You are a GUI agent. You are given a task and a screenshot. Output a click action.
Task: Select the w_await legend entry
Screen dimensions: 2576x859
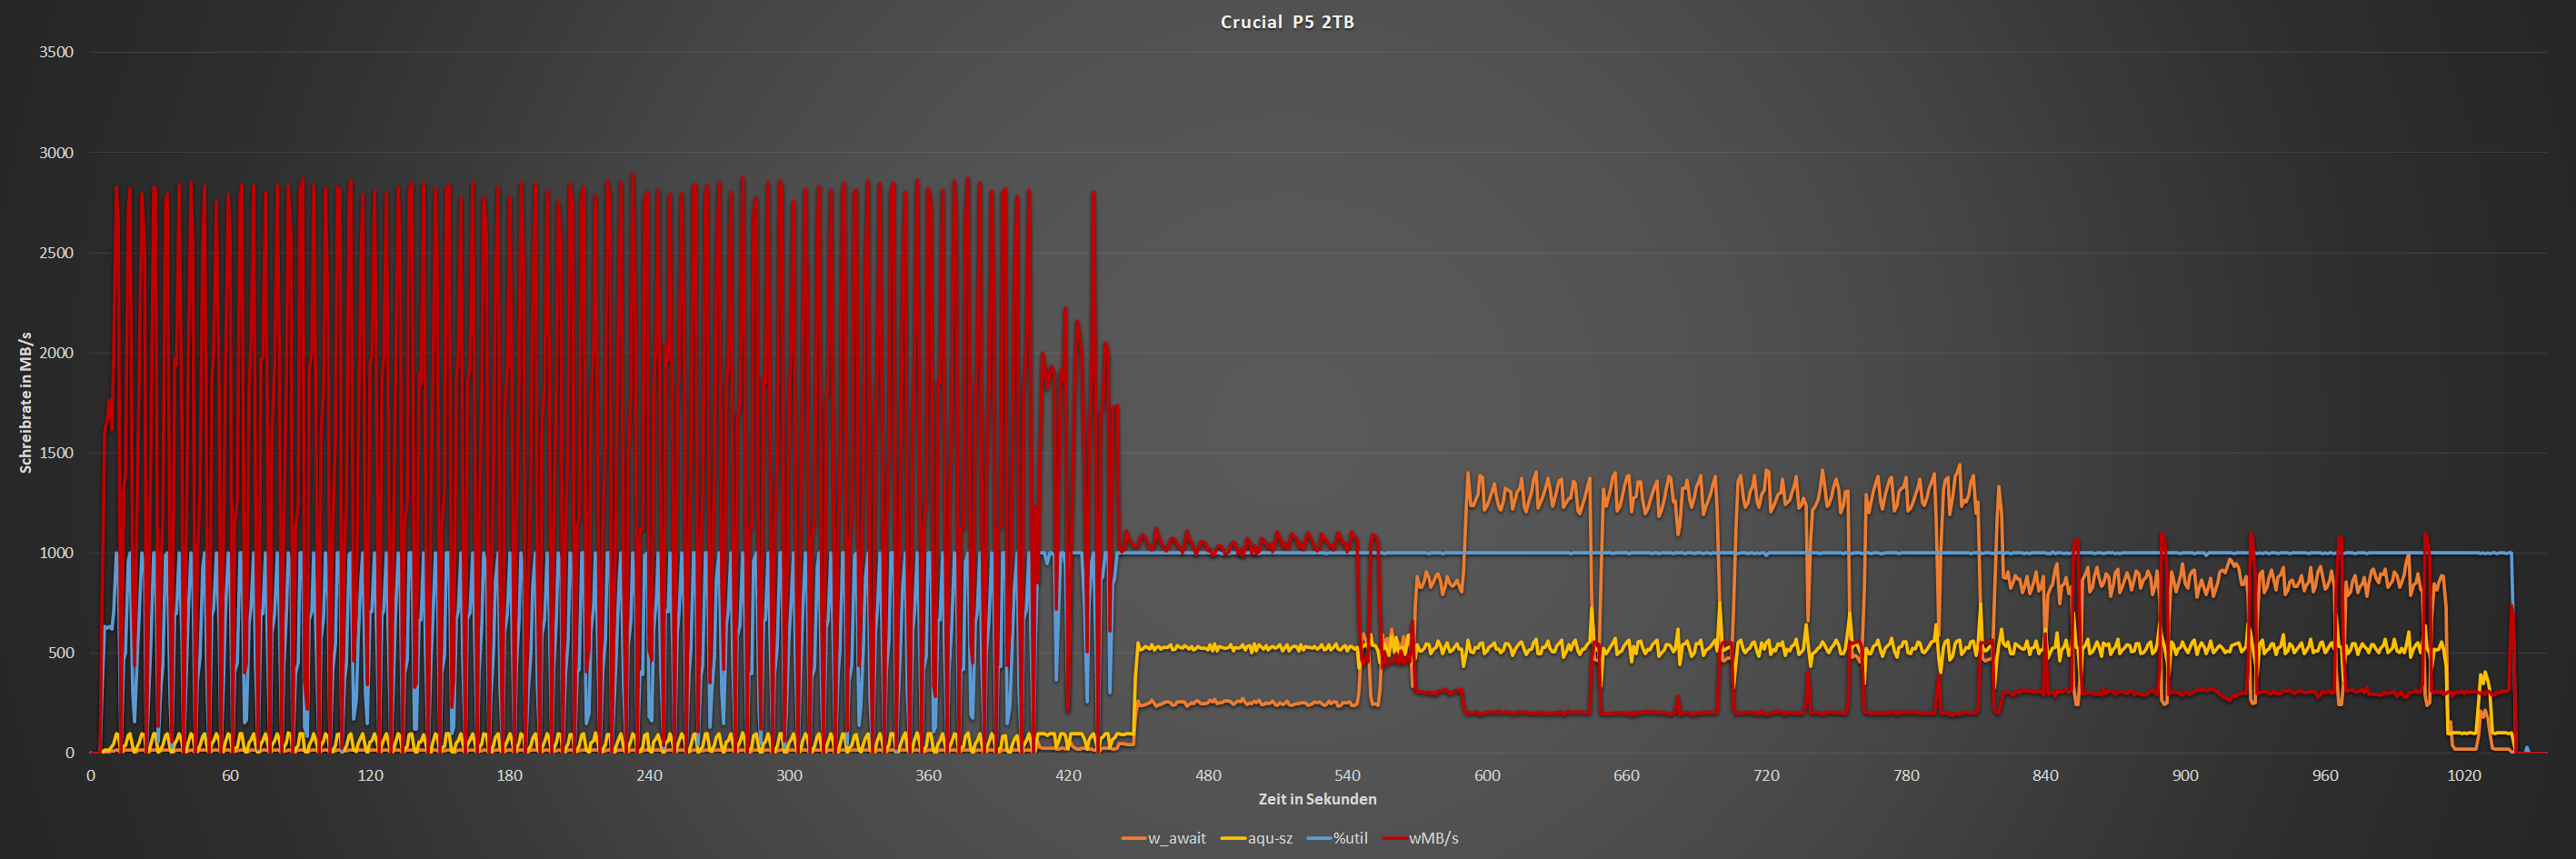pyautogui.click(x=1164, y=838)
